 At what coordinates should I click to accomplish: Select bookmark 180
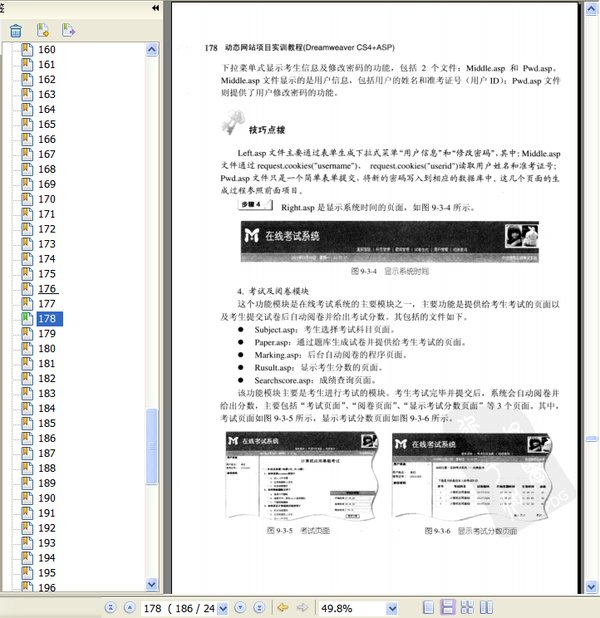pyautogui.click(x=47, y=349)
